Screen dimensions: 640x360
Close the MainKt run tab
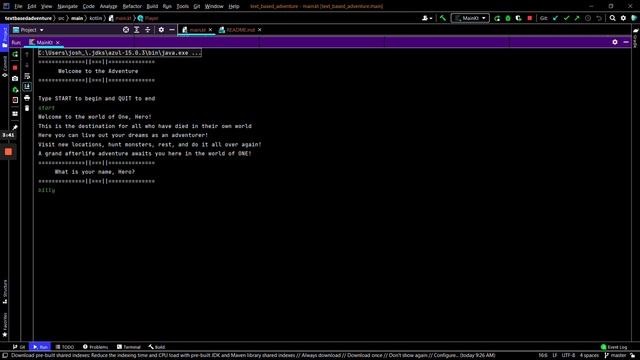click(58, 42)
